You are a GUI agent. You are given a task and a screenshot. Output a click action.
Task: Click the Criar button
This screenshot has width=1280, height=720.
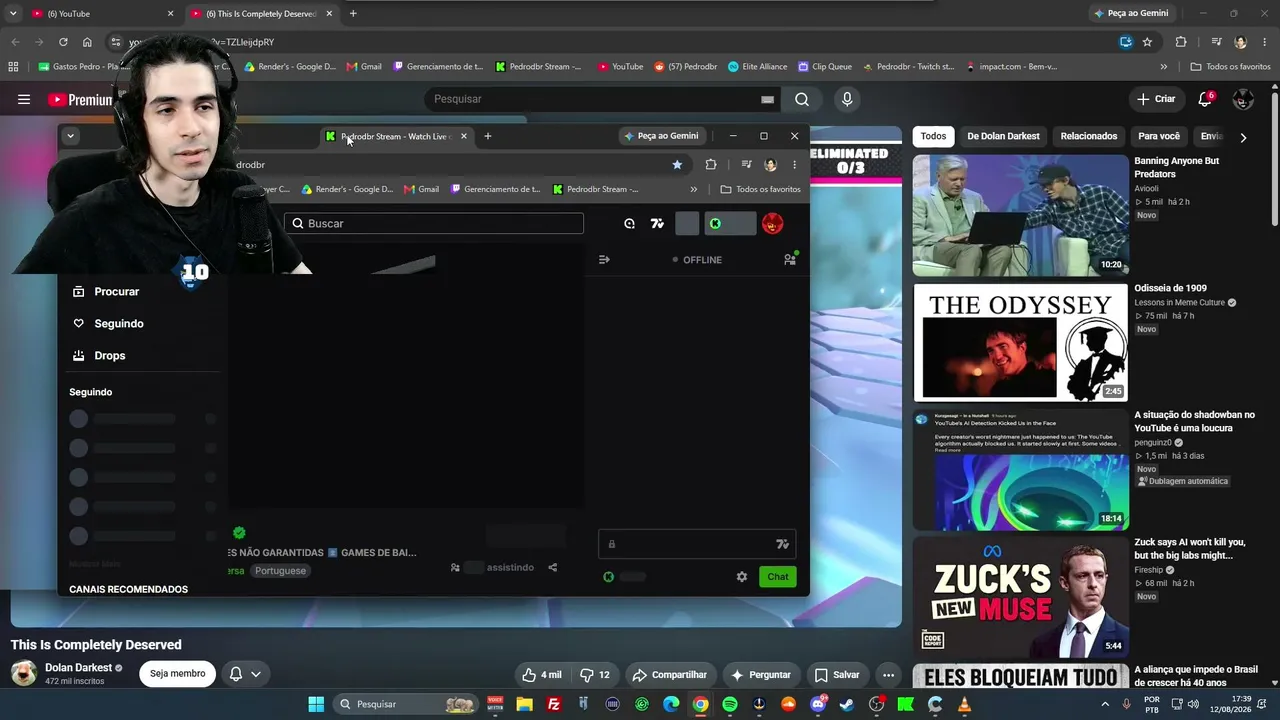pyautogui.click(x=1156, y=99)
